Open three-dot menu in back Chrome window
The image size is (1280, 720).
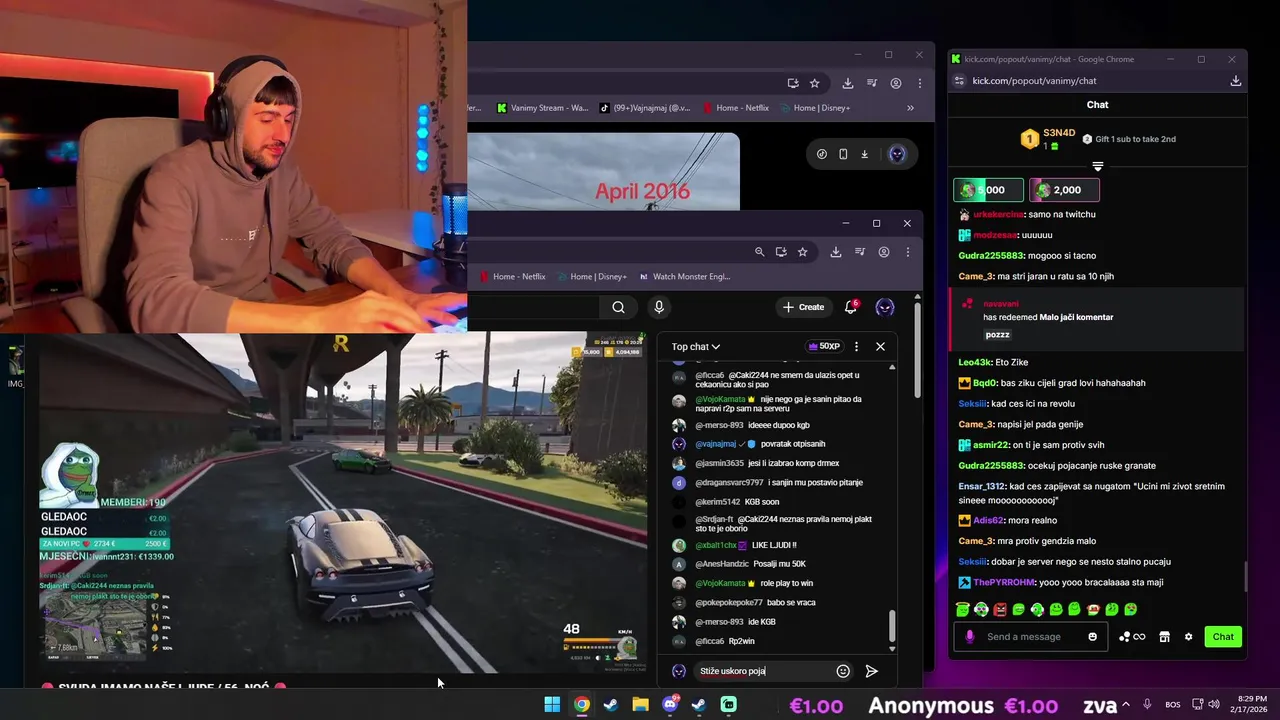click(920, 83)
